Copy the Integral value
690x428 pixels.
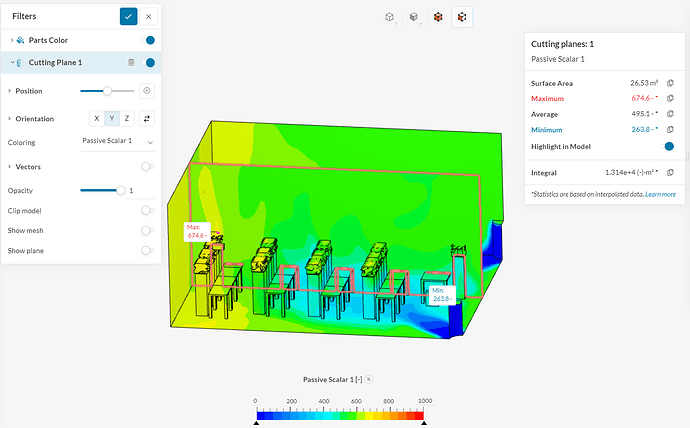click(670, 172)
